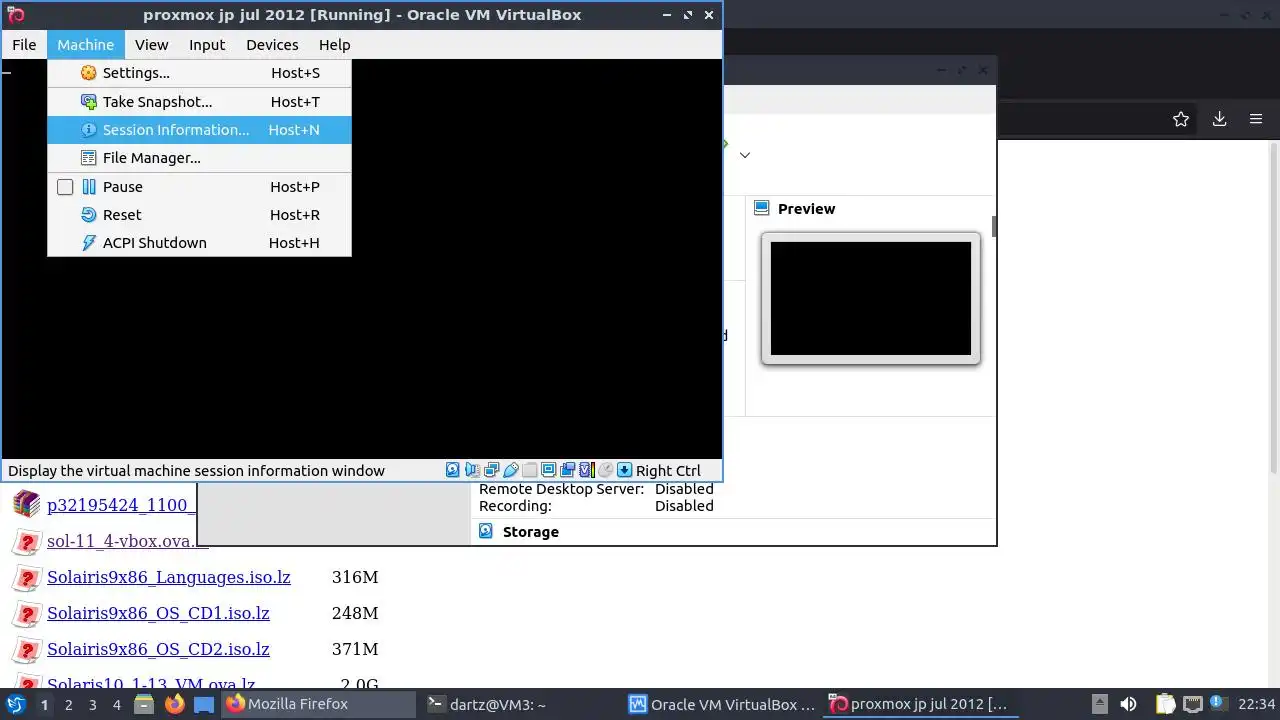Bookmark this page with Firefox star icon
The image size is (1280, 720).
pos(1181,119)
